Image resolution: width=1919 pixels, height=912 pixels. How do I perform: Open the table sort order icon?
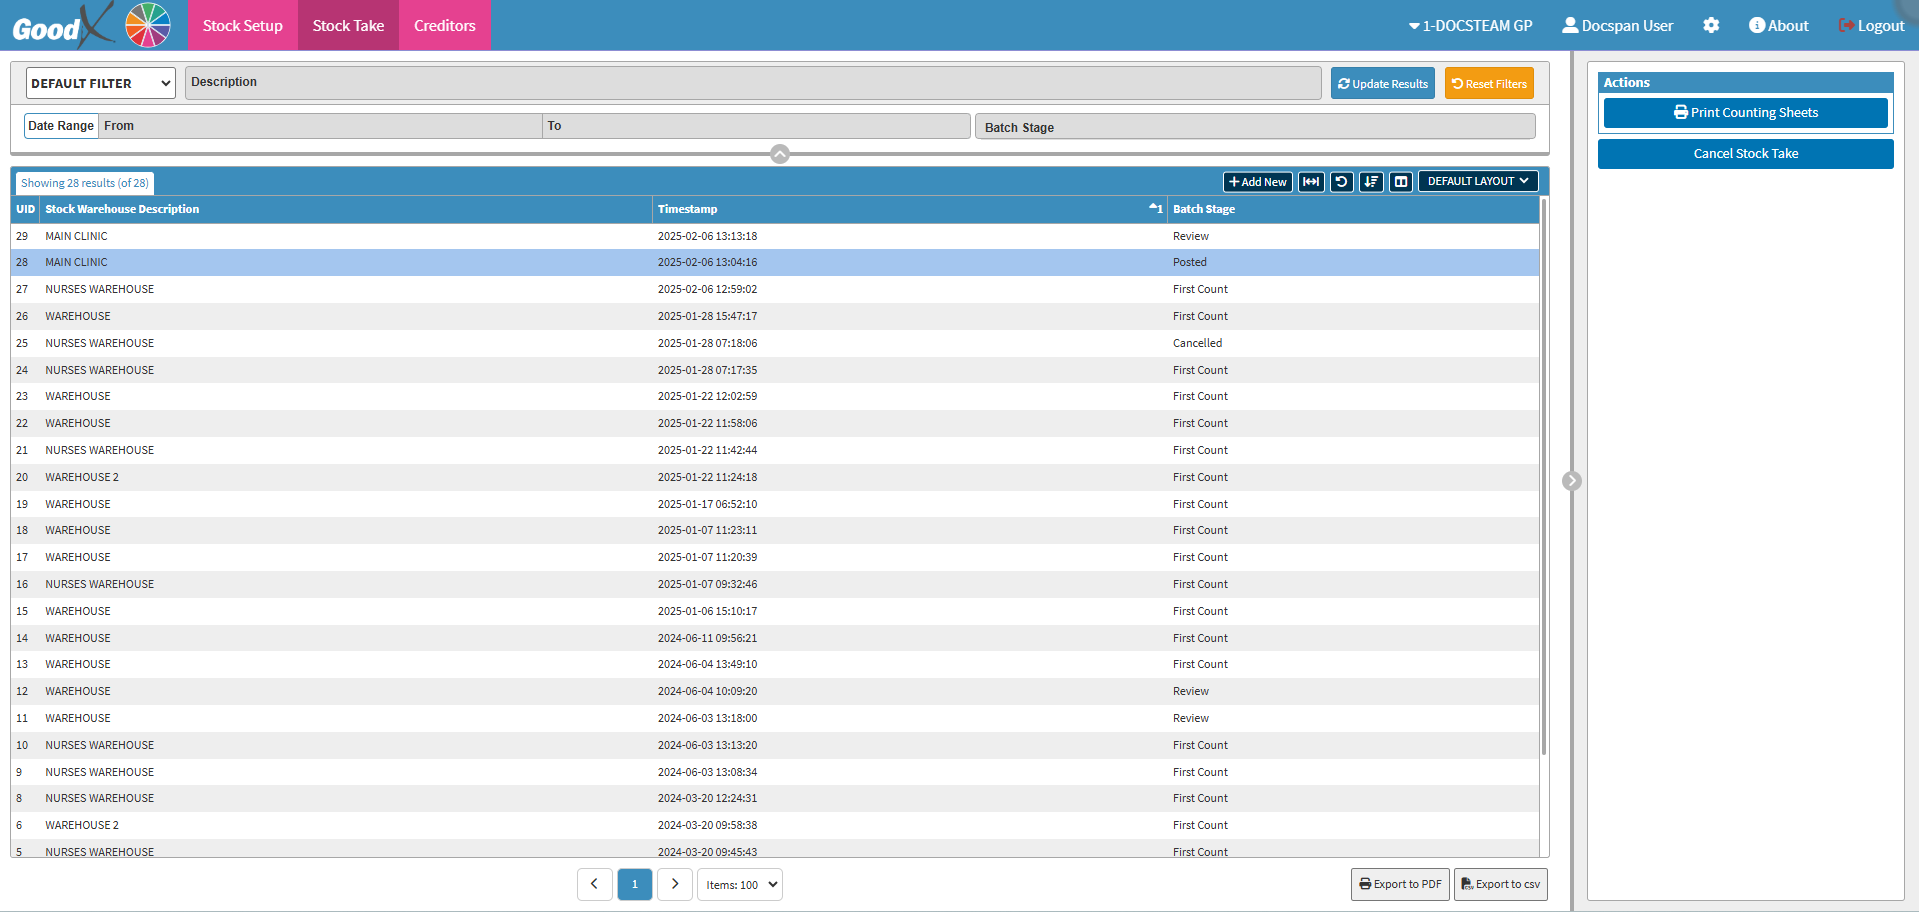[x=1371, y=182]
